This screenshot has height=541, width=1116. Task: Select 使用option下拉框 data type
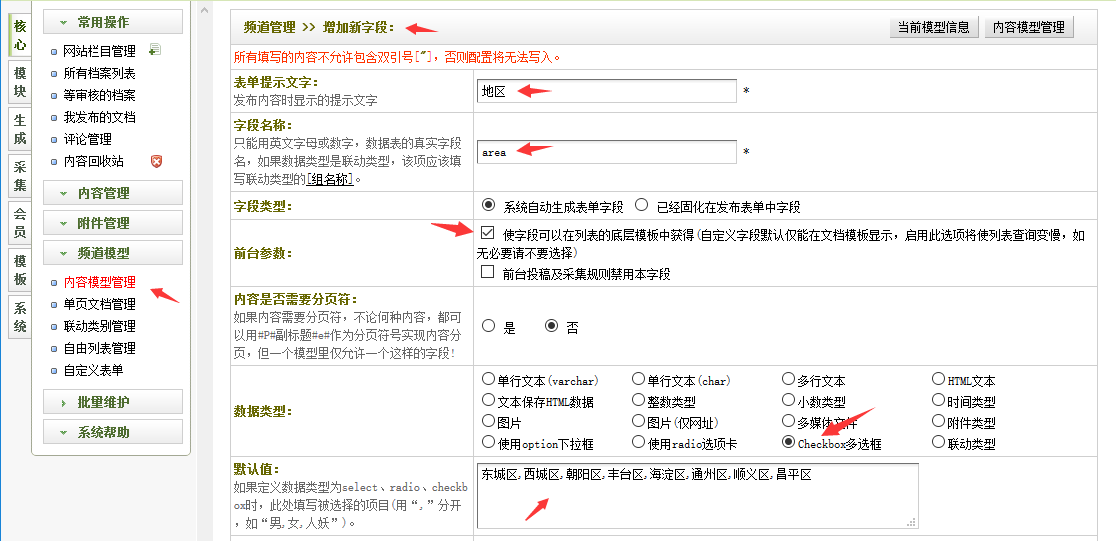tap(488, 442)
